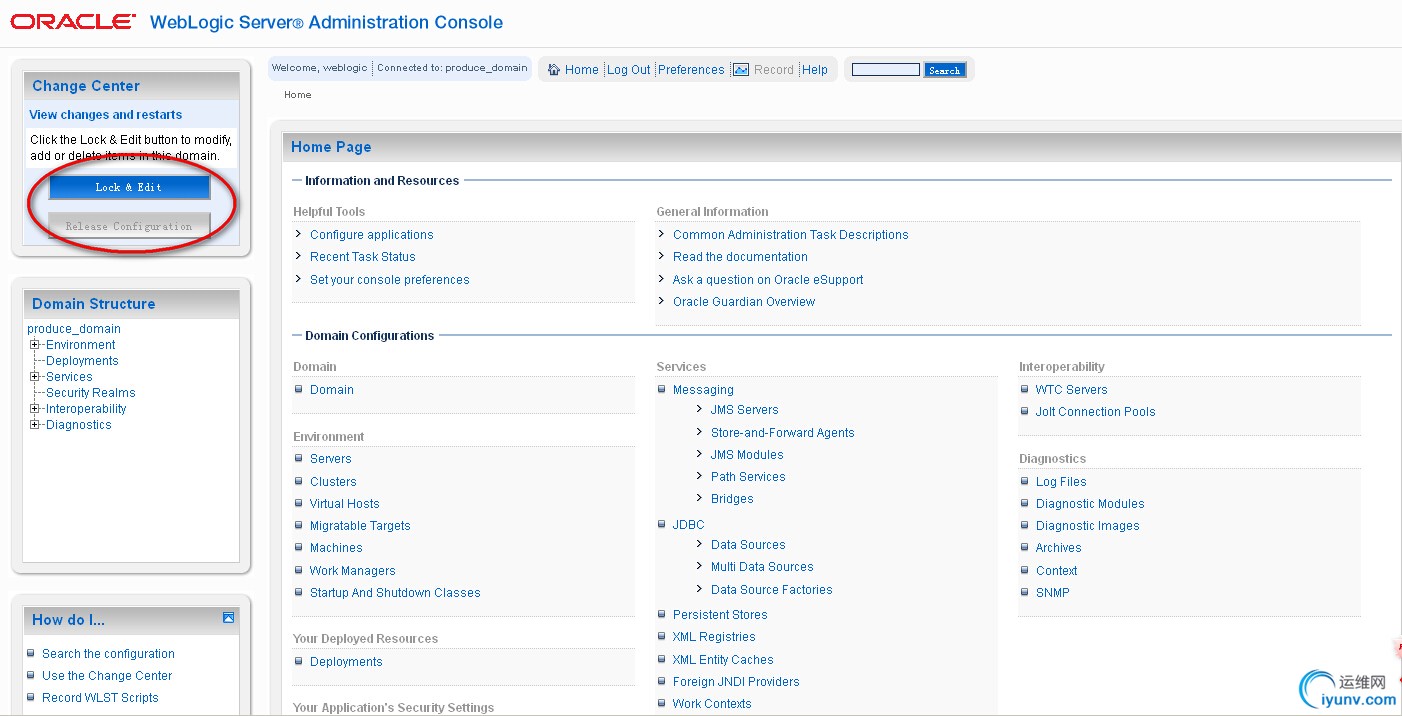
Task: Expand the Environment tree node
Action: point(35,345)
